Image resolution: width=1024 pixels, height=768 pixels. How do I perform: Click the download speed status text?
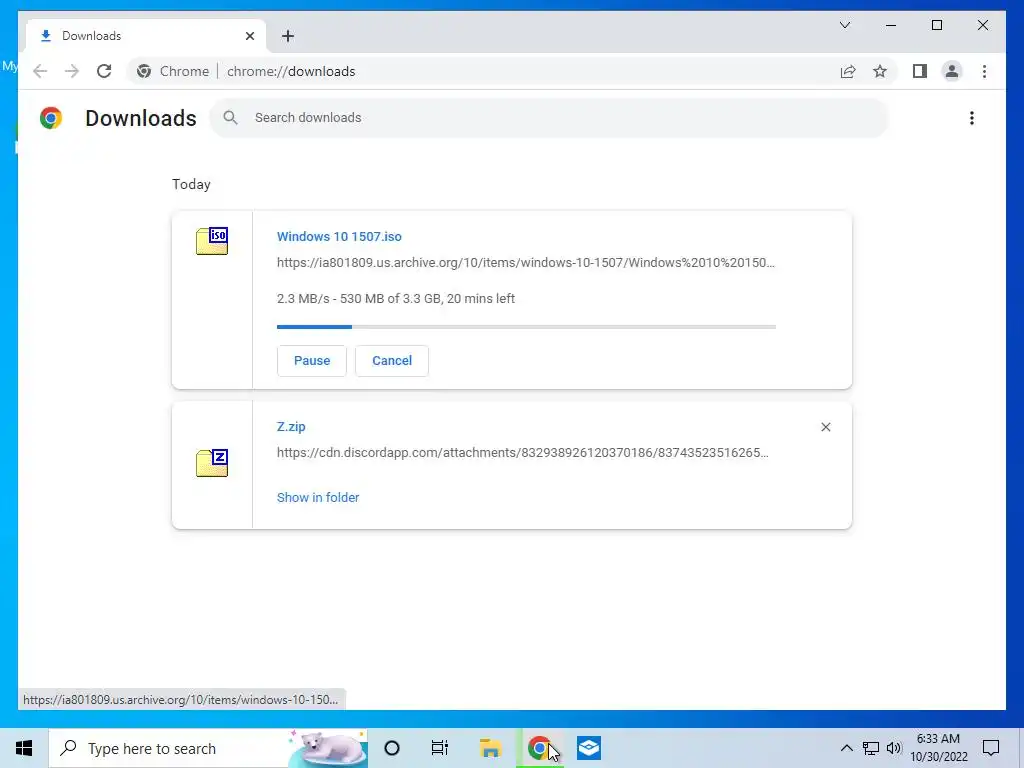396,298
